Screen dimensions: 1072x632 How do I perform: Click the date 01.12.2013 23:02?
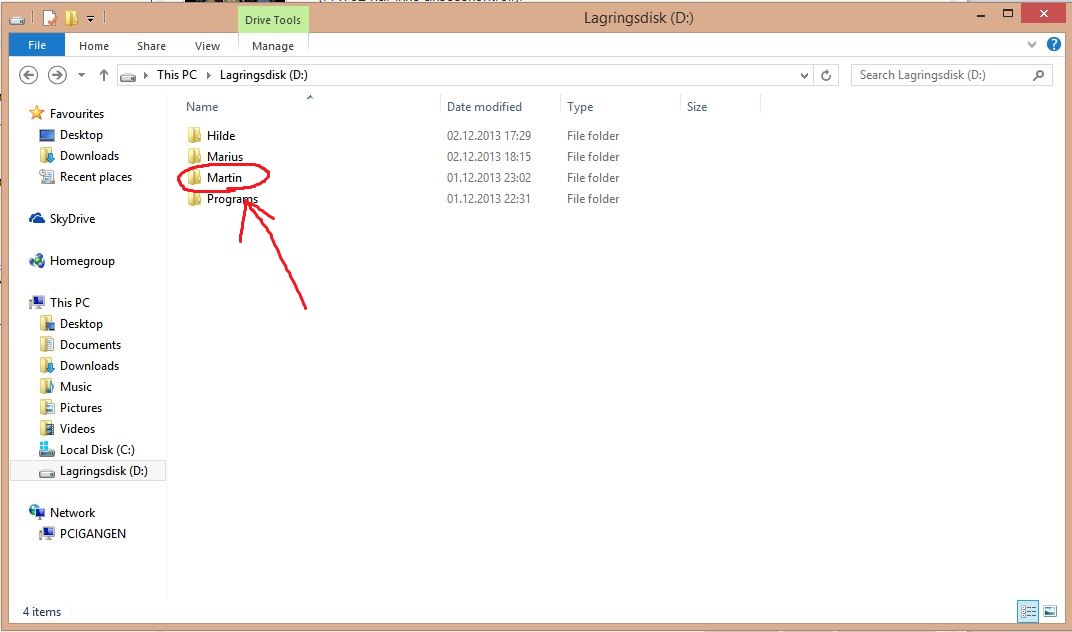tap(489, 178)
